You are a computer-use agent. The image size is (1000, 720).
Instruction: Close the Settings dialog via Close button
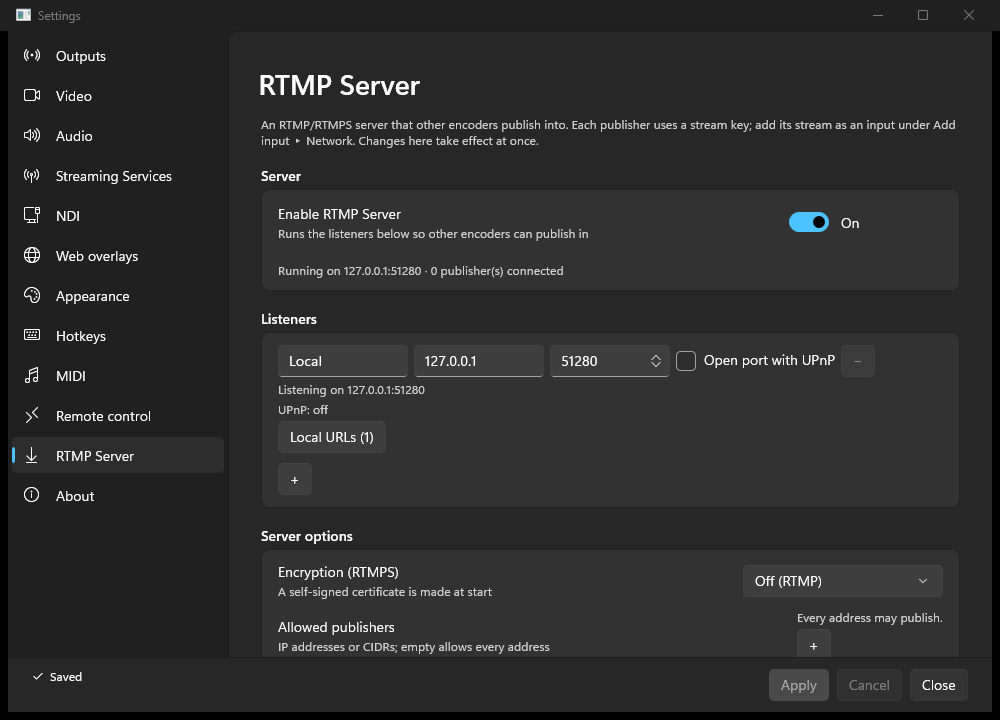click(x=939, y=685)
